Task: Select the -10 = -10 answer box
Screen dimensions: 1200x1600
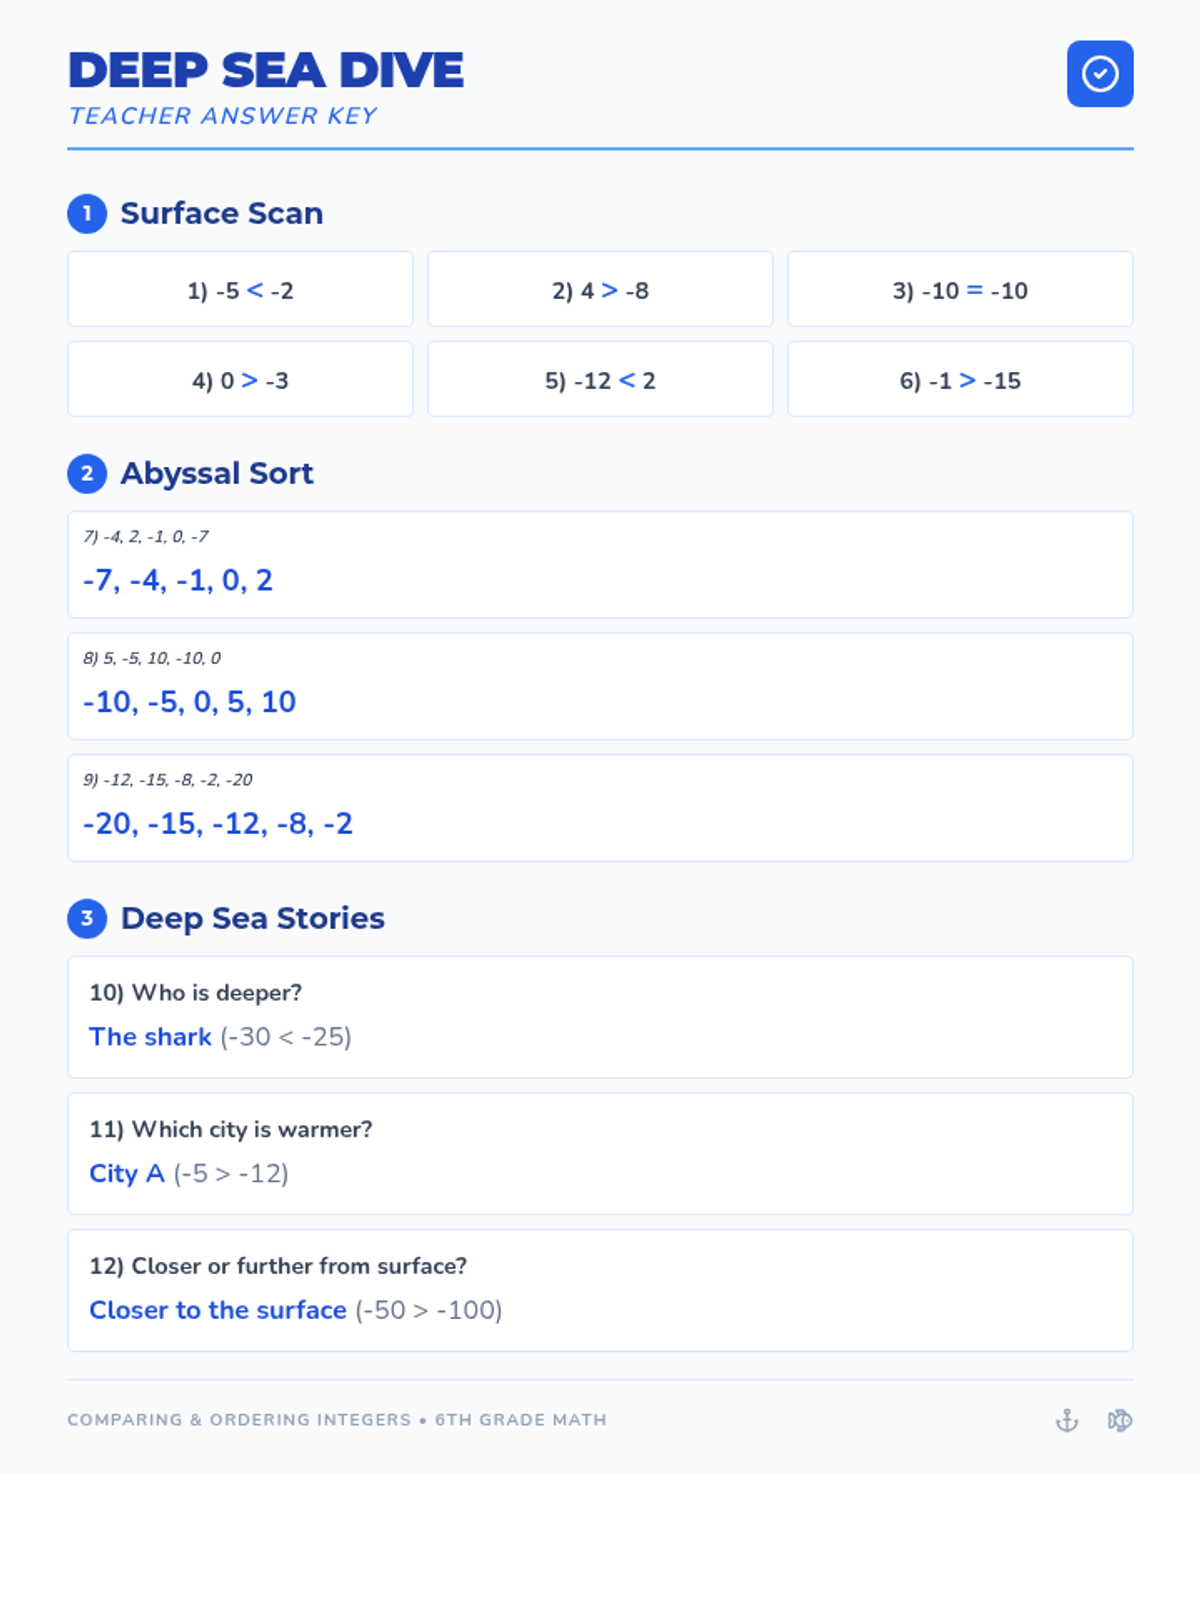Action: (x=960, y=289)
